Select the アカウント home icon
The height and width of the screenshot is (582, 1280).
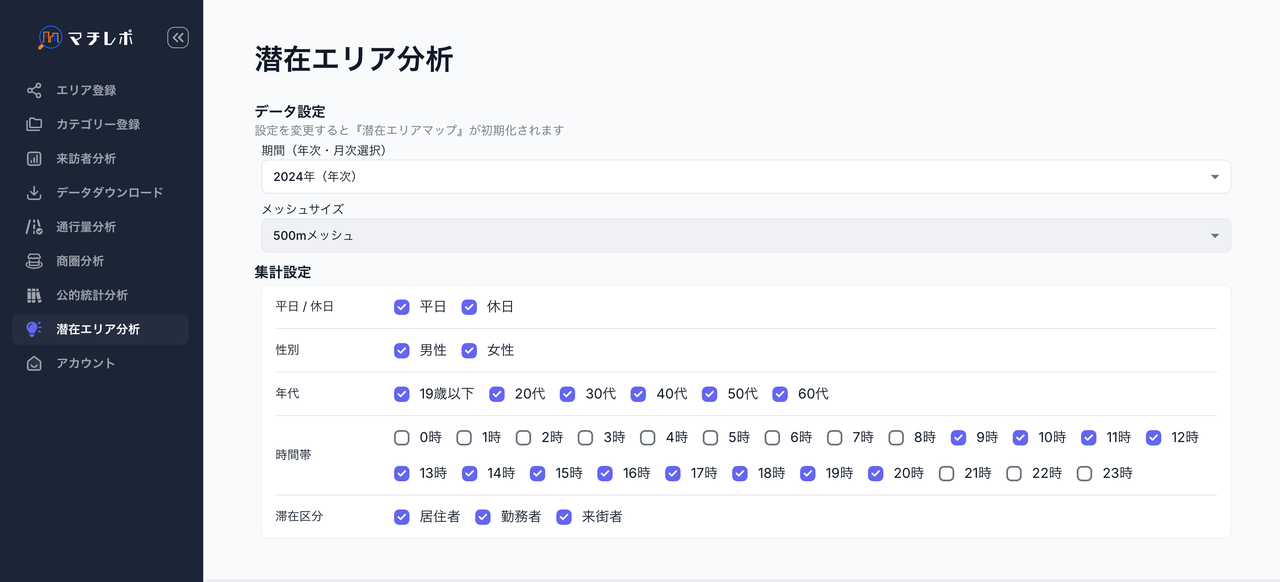coord(32,363)
